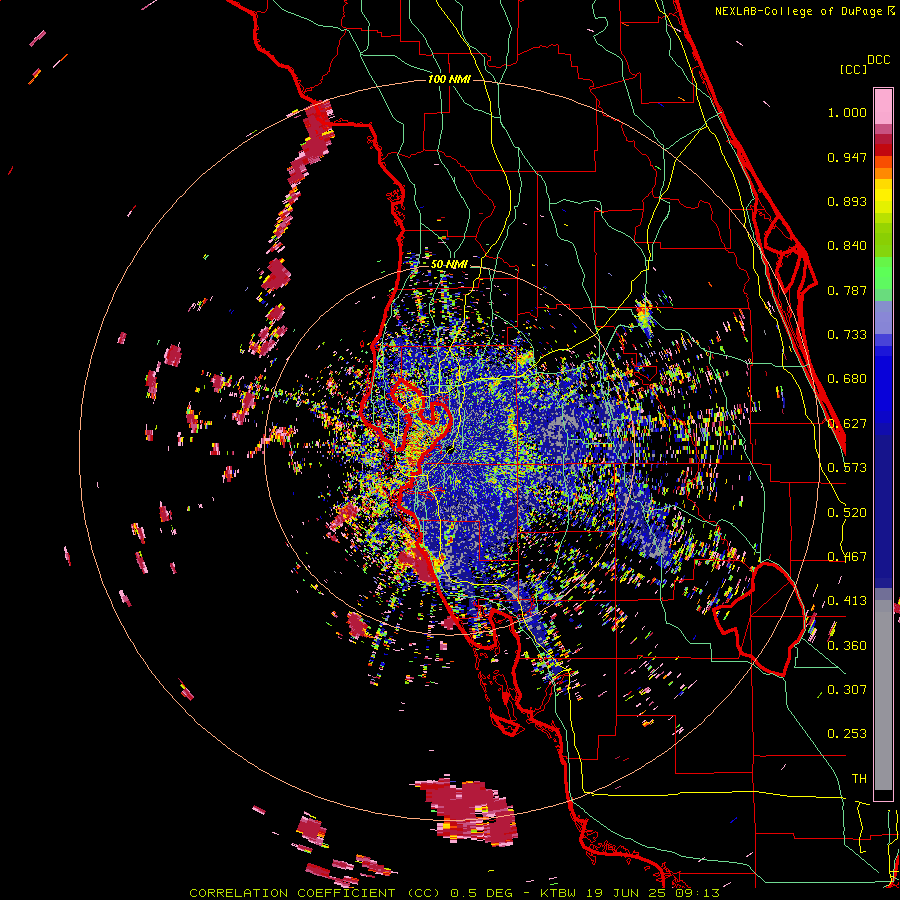The image size is (900, 900).
Task: Pick the light pink top color bar segment
Action: pos(883,106)
